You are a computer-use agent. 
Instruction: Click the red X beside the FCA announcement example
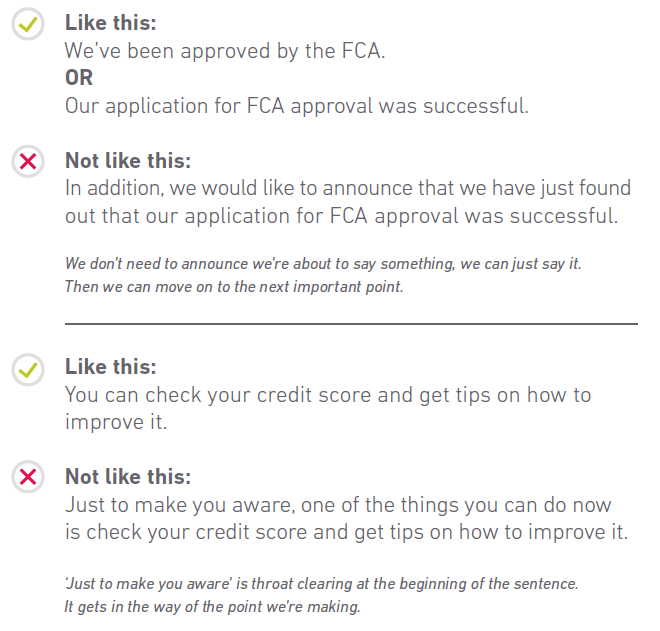(28, 161)
